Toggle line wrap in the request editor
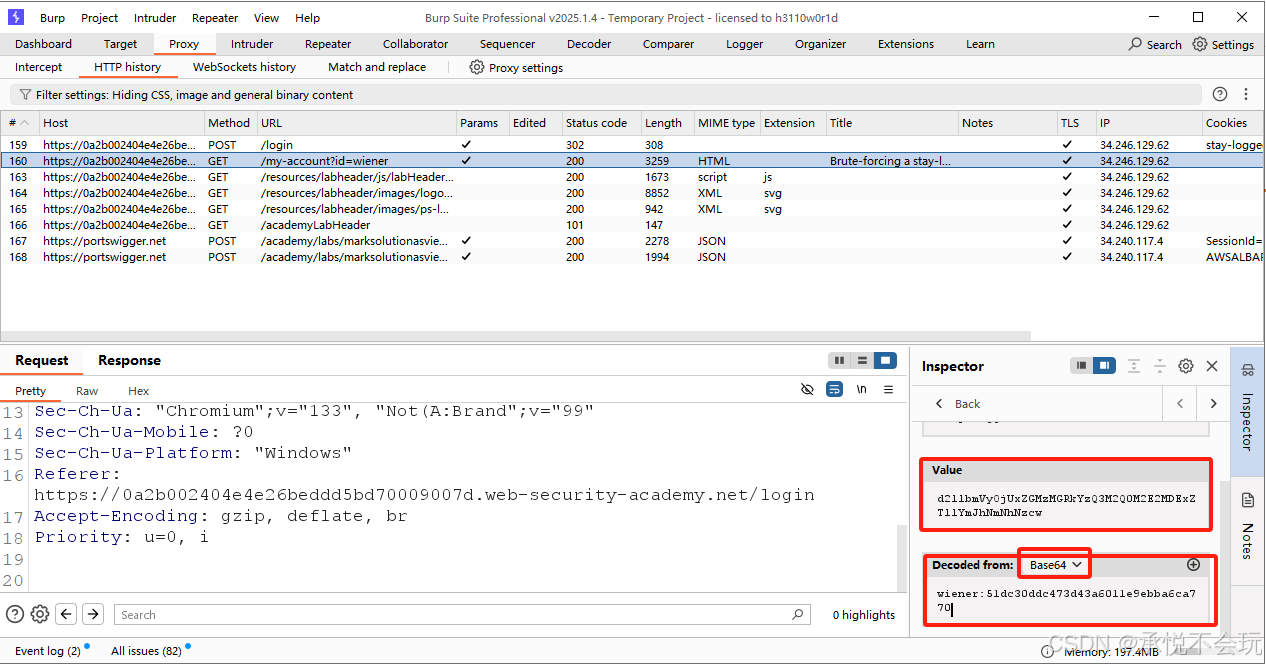 point(834,390)
